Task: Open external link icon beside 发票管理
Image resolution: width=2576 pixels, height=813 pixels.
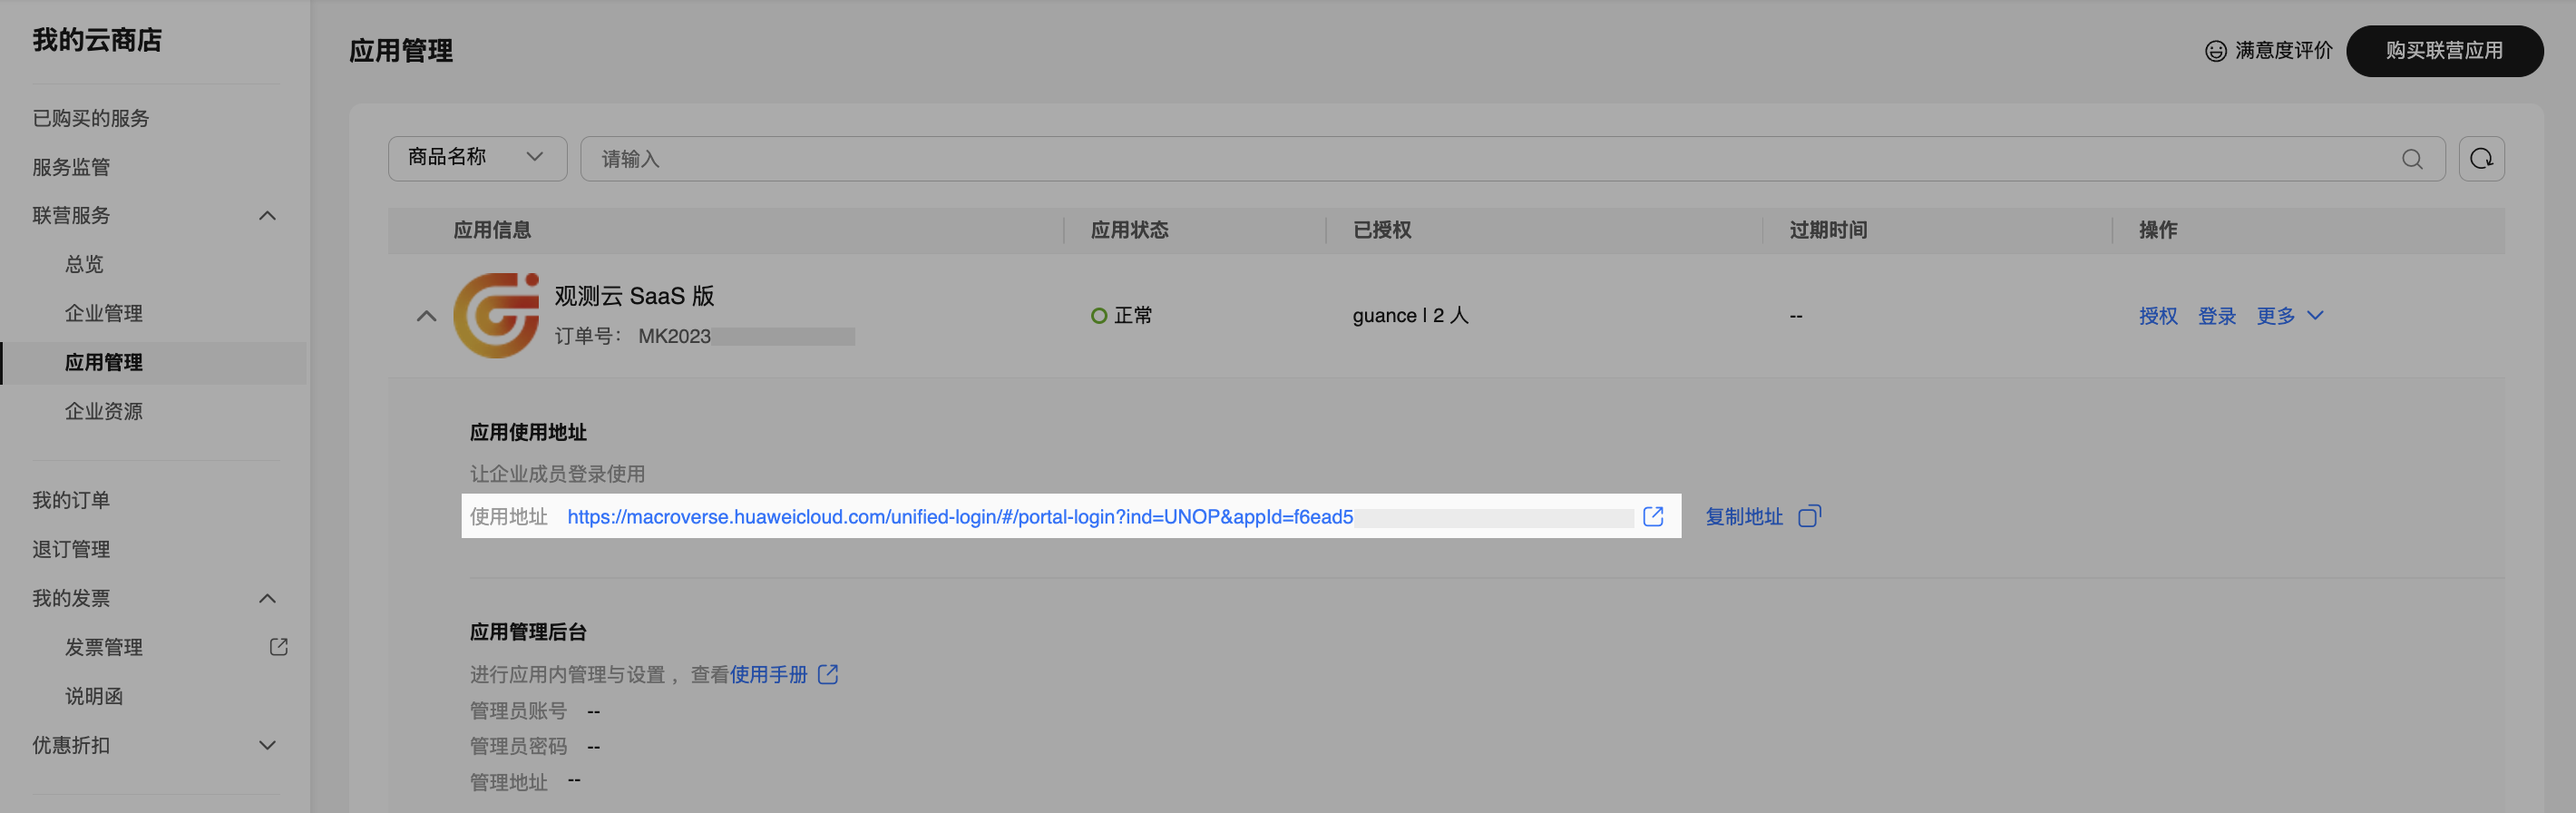Action: tap(279, 647)
